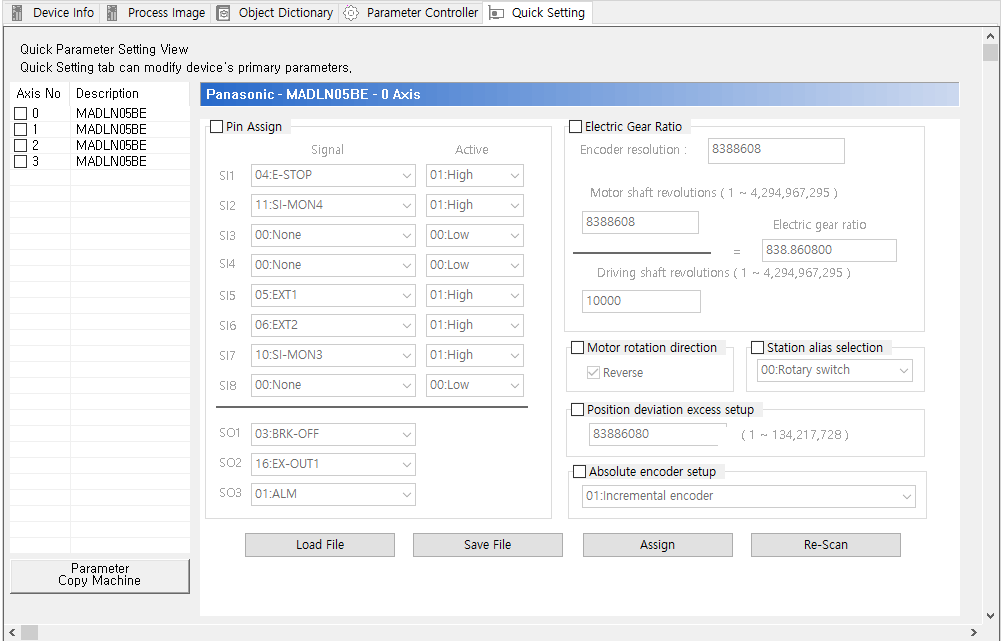Click the Device Info tab icon
Image resolution: width=1002 pixels, height=641 pixels.
coord(17,13)
